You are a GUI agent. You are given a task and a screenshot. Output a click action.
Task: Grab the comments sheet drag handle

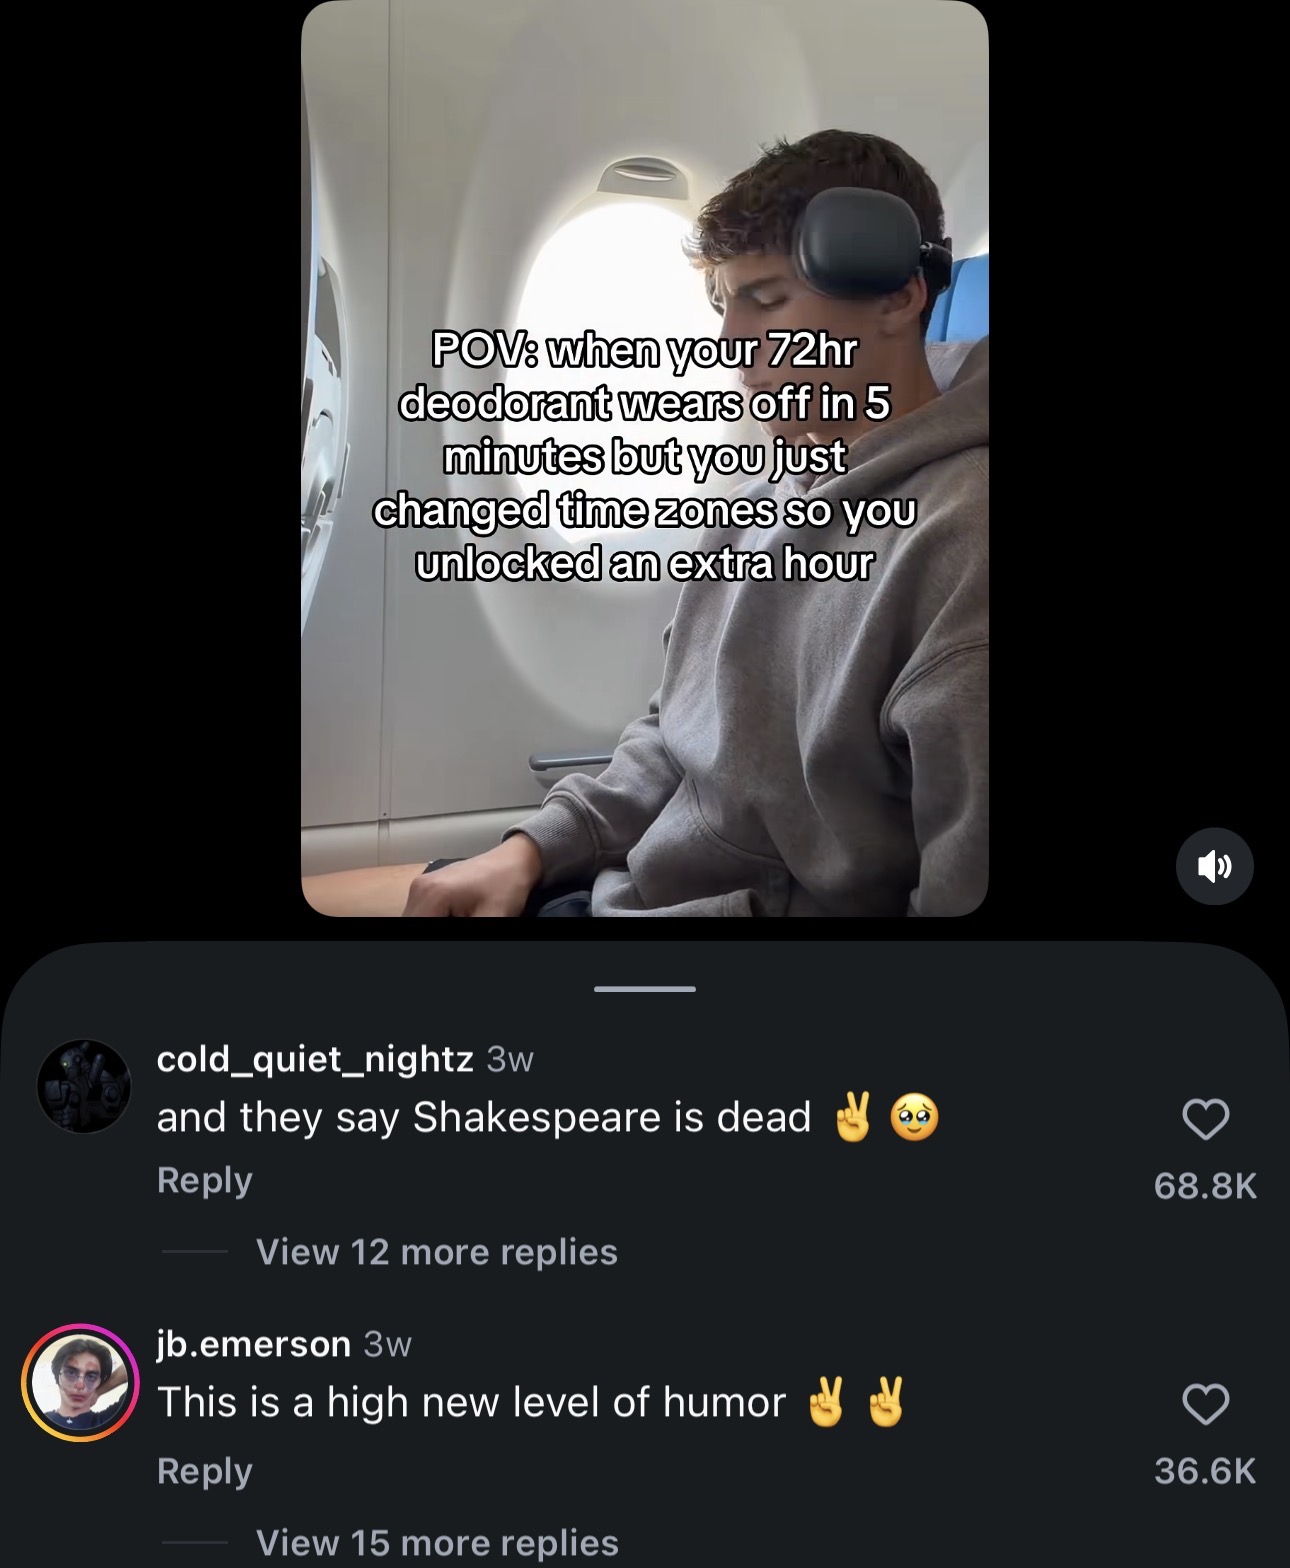pyautogui.click(x=645, y=989)
